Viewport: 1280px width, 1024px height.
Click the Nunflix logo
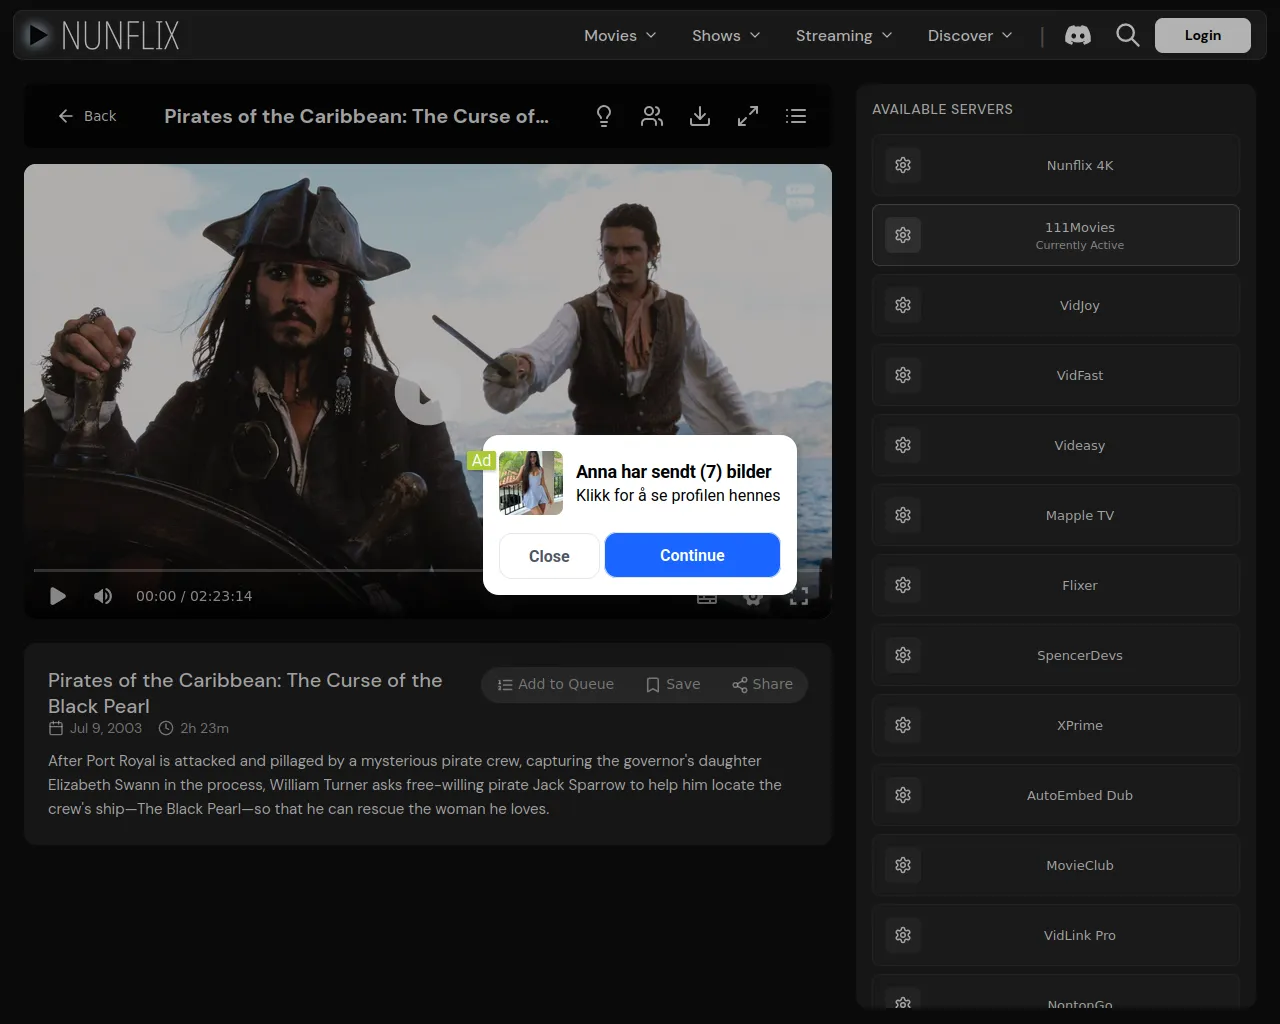coord(103,36)
